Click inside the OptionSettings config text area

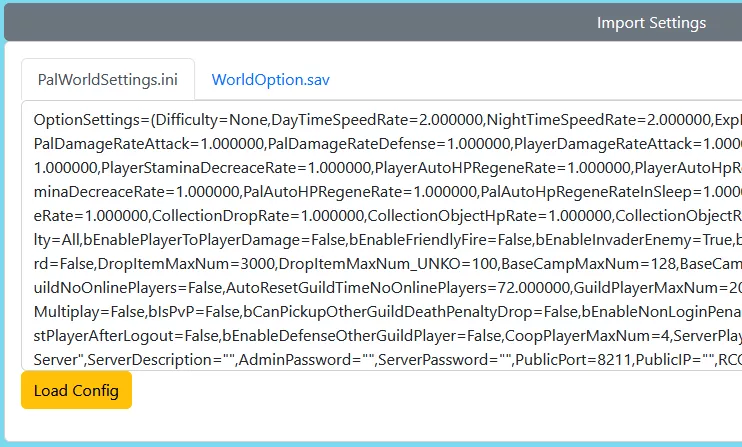pos(381,235)
